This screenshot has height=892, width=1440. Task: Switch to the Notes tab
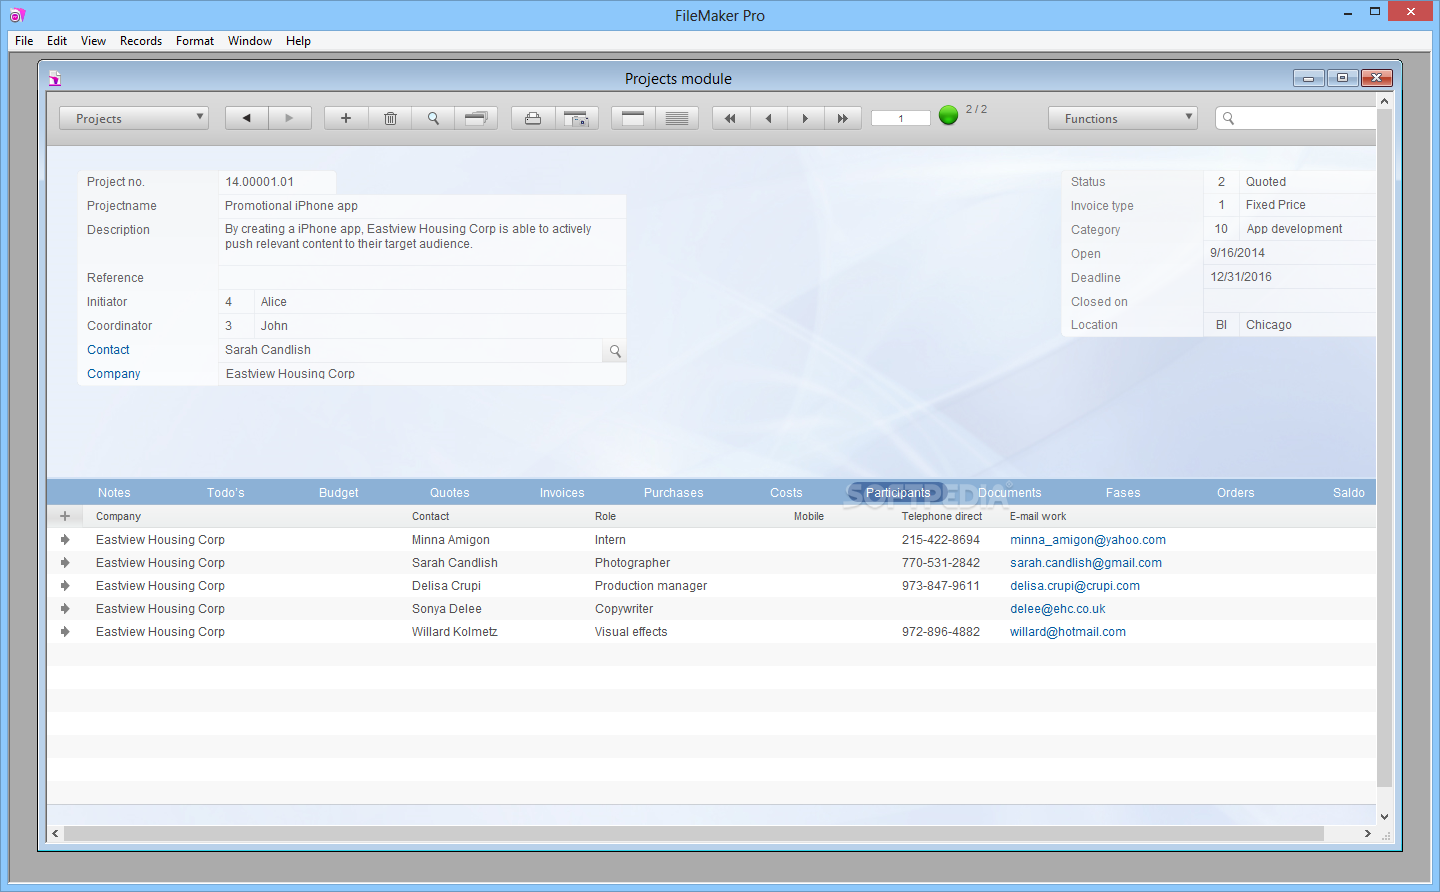coord(114,493)
